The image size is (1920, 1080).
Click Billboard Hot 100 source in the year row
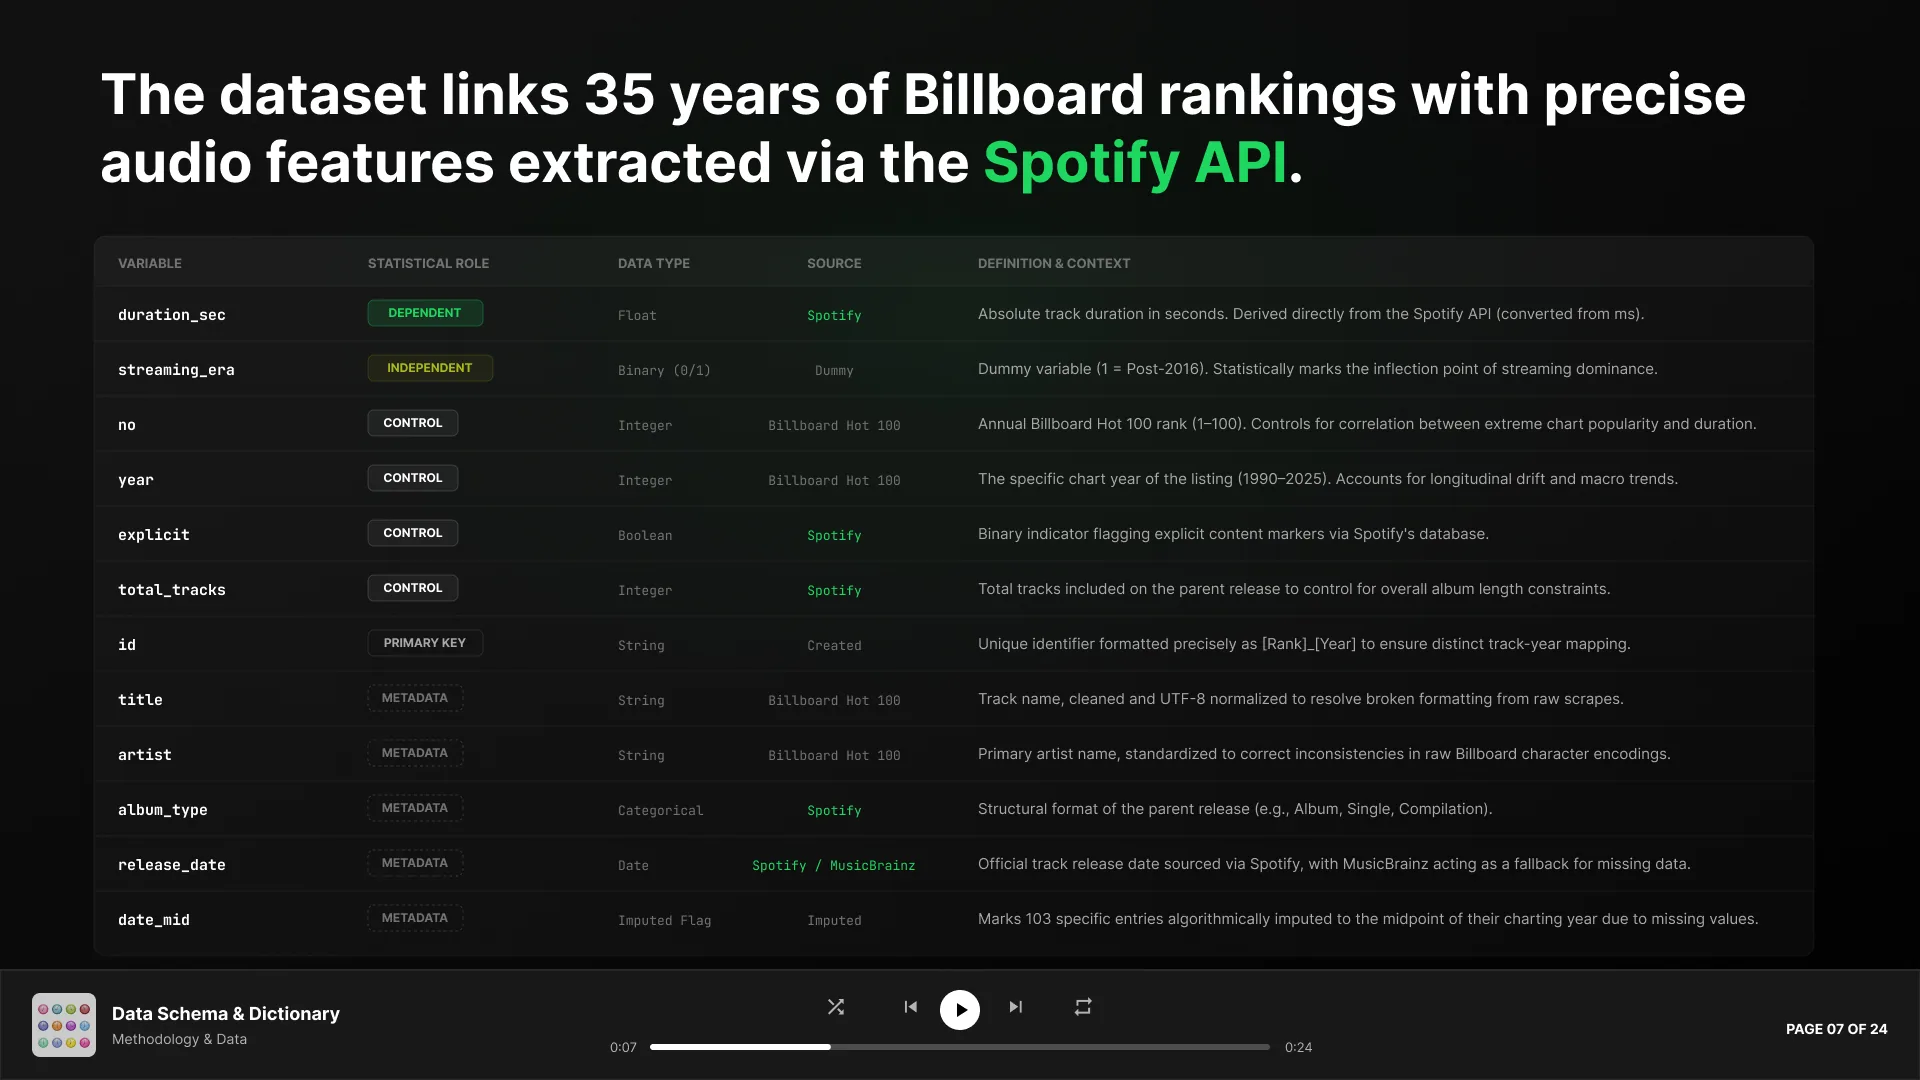[x=834, y=480]
